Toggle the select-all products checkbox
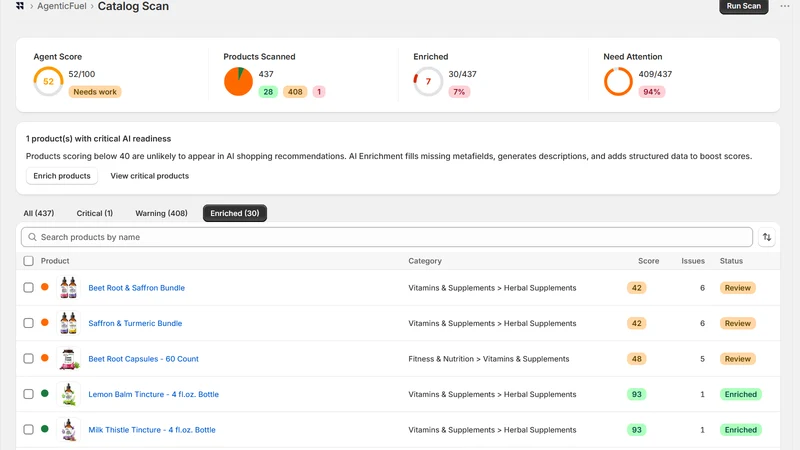The width and height of the screenshot is (800, 450). [29, 261]
